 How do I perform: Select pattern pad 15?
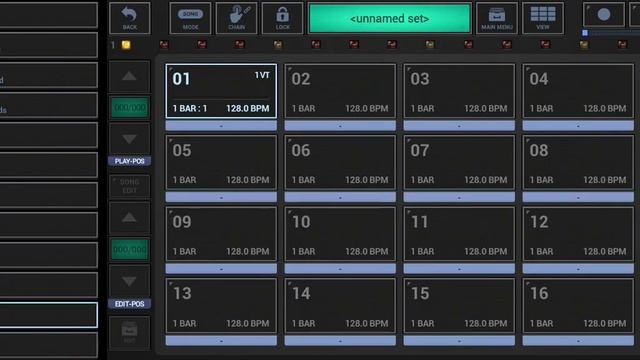[x=459, y=306]
